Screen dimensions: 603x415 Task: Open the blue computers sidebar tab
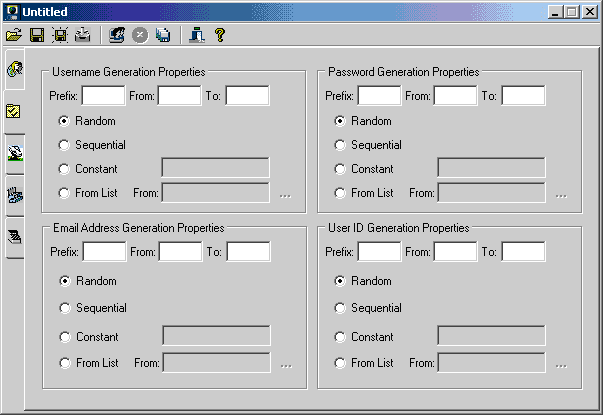click(15, 195)
